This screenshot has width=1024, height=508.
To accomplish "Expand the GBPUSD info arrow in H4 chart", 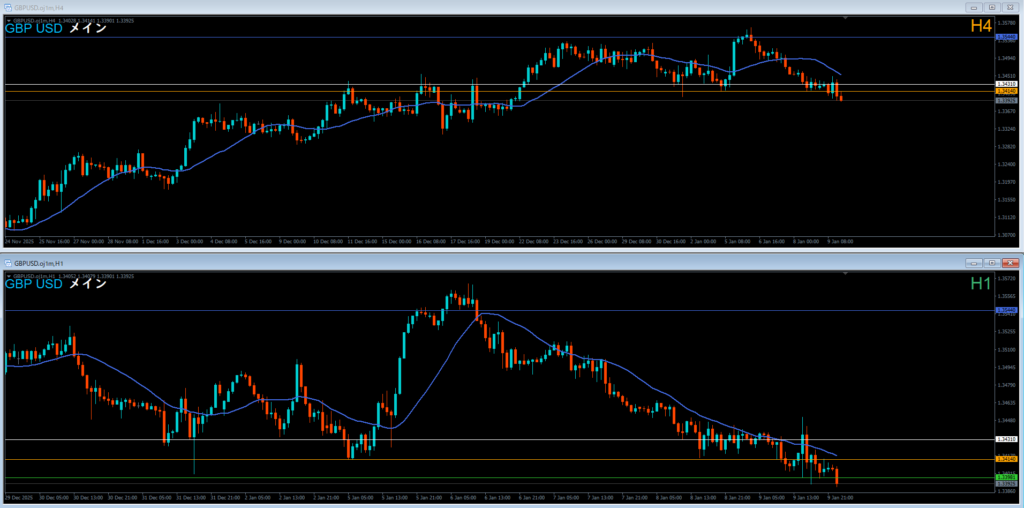I will tap(9, 19).
